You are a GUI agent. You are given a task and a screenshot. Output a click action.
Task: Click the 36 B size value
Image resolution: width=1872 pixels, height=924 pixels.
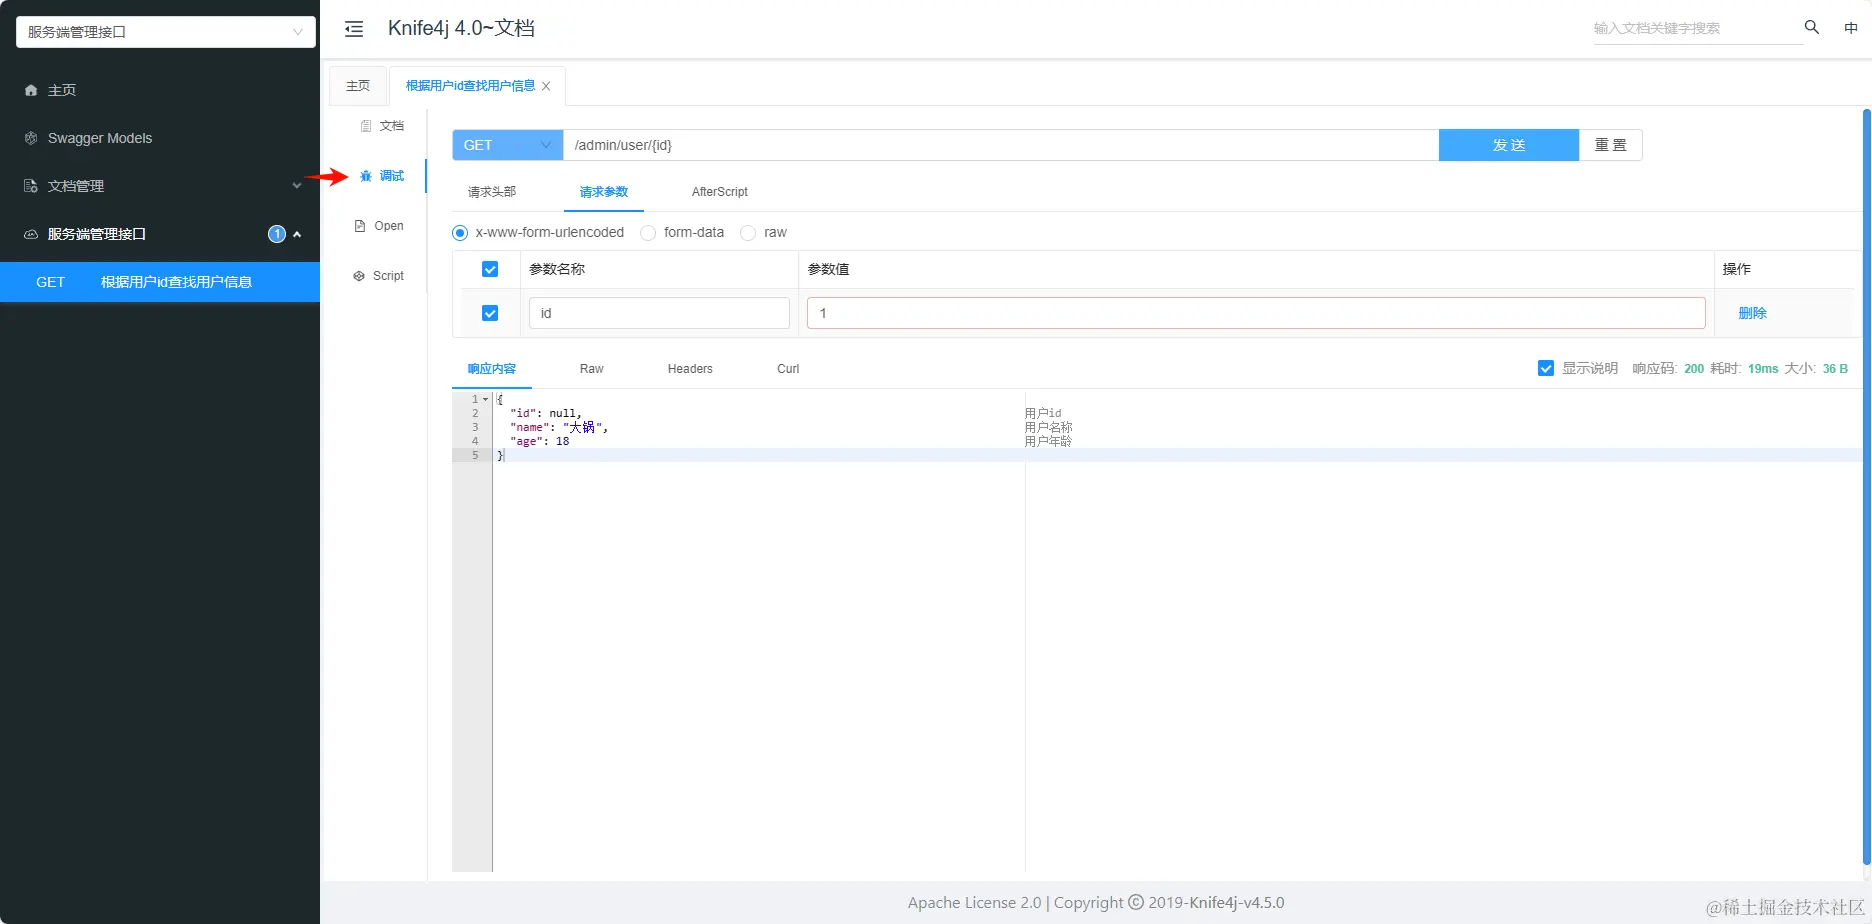1835,369
